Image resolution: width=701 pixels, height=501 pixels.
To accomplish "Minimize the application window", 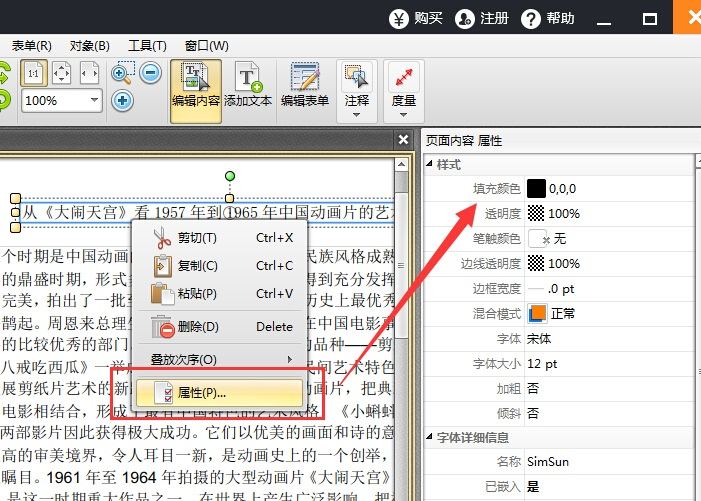I will [604, 20].
